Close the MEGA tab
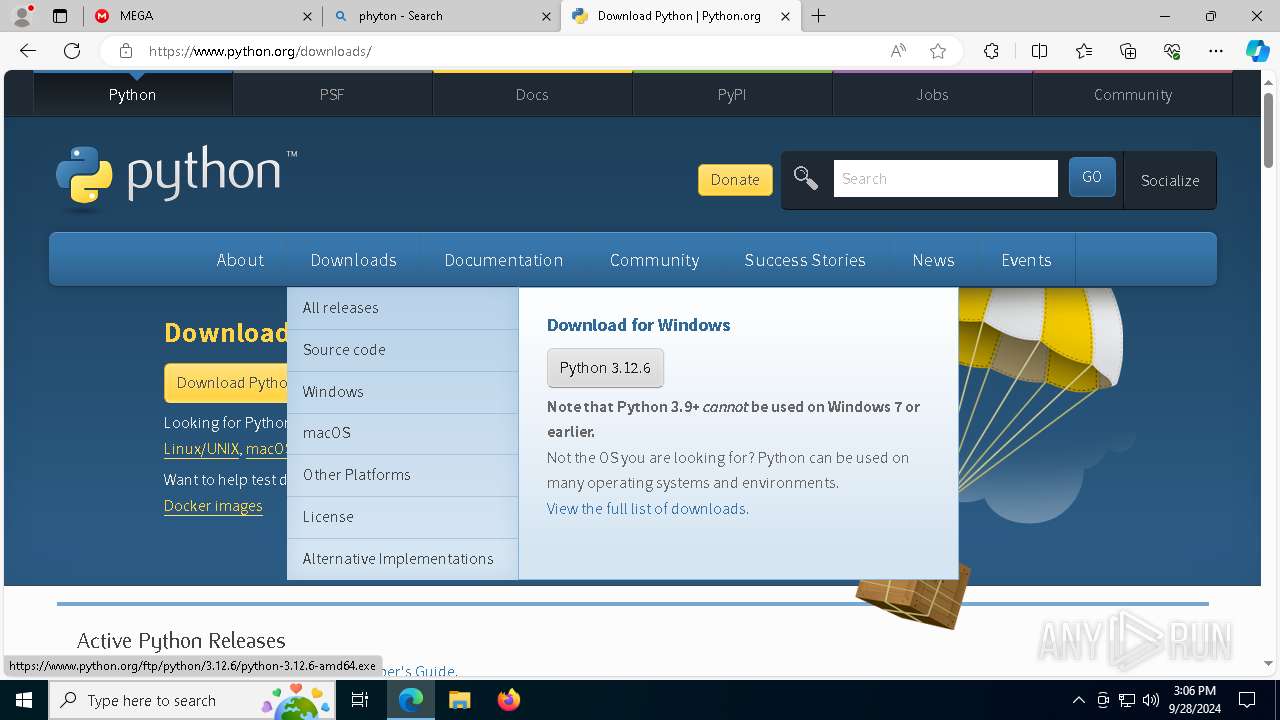Screen dimensions: 1280x720 point(308,16)
